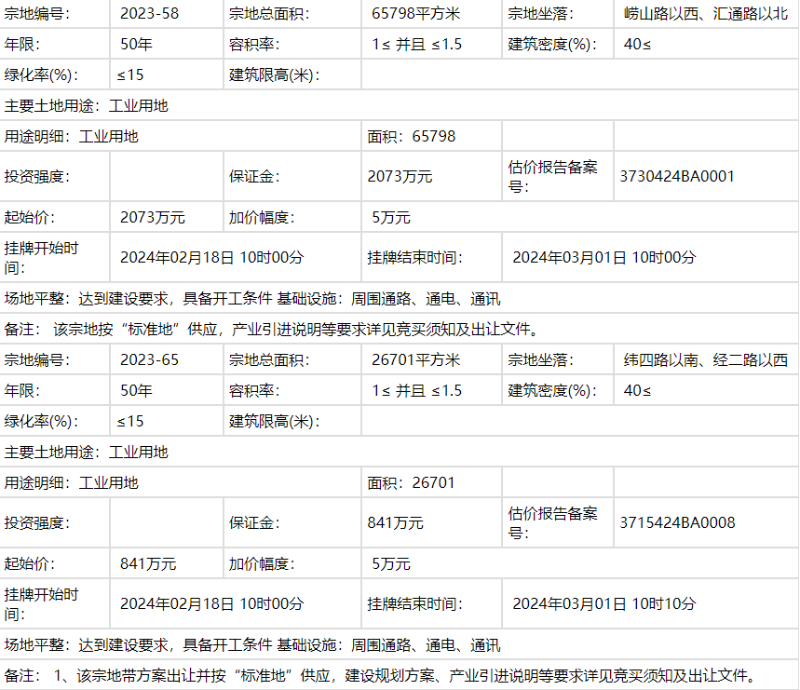Click the 面积：65798 cell
Image resolution: width=800 pixels, height=690 pixels.
pyautogui.click(x=412, y=136)
